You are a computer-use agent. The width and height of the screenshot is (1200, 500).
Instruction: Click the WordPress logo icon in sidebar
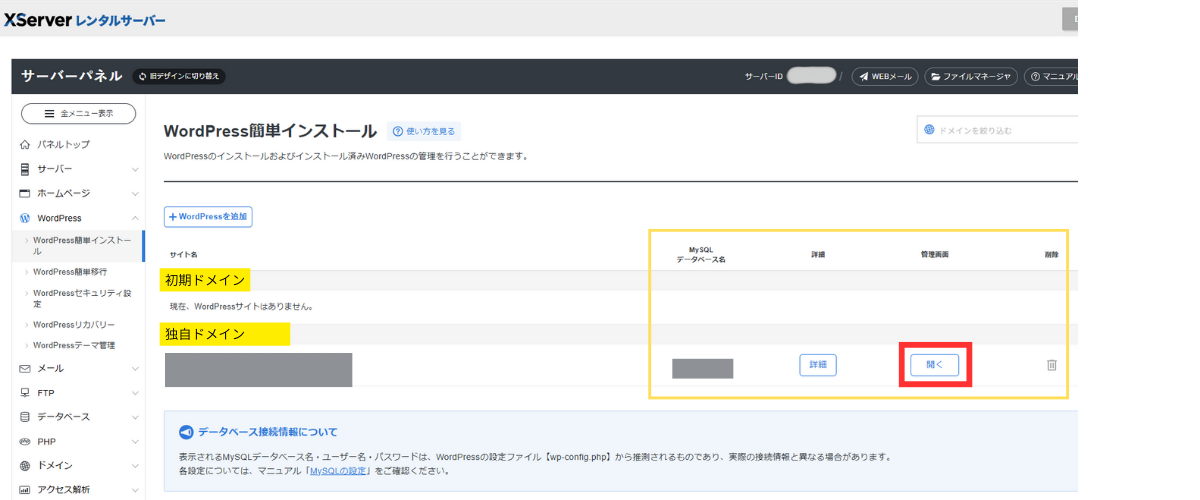(x=25, y=218)
